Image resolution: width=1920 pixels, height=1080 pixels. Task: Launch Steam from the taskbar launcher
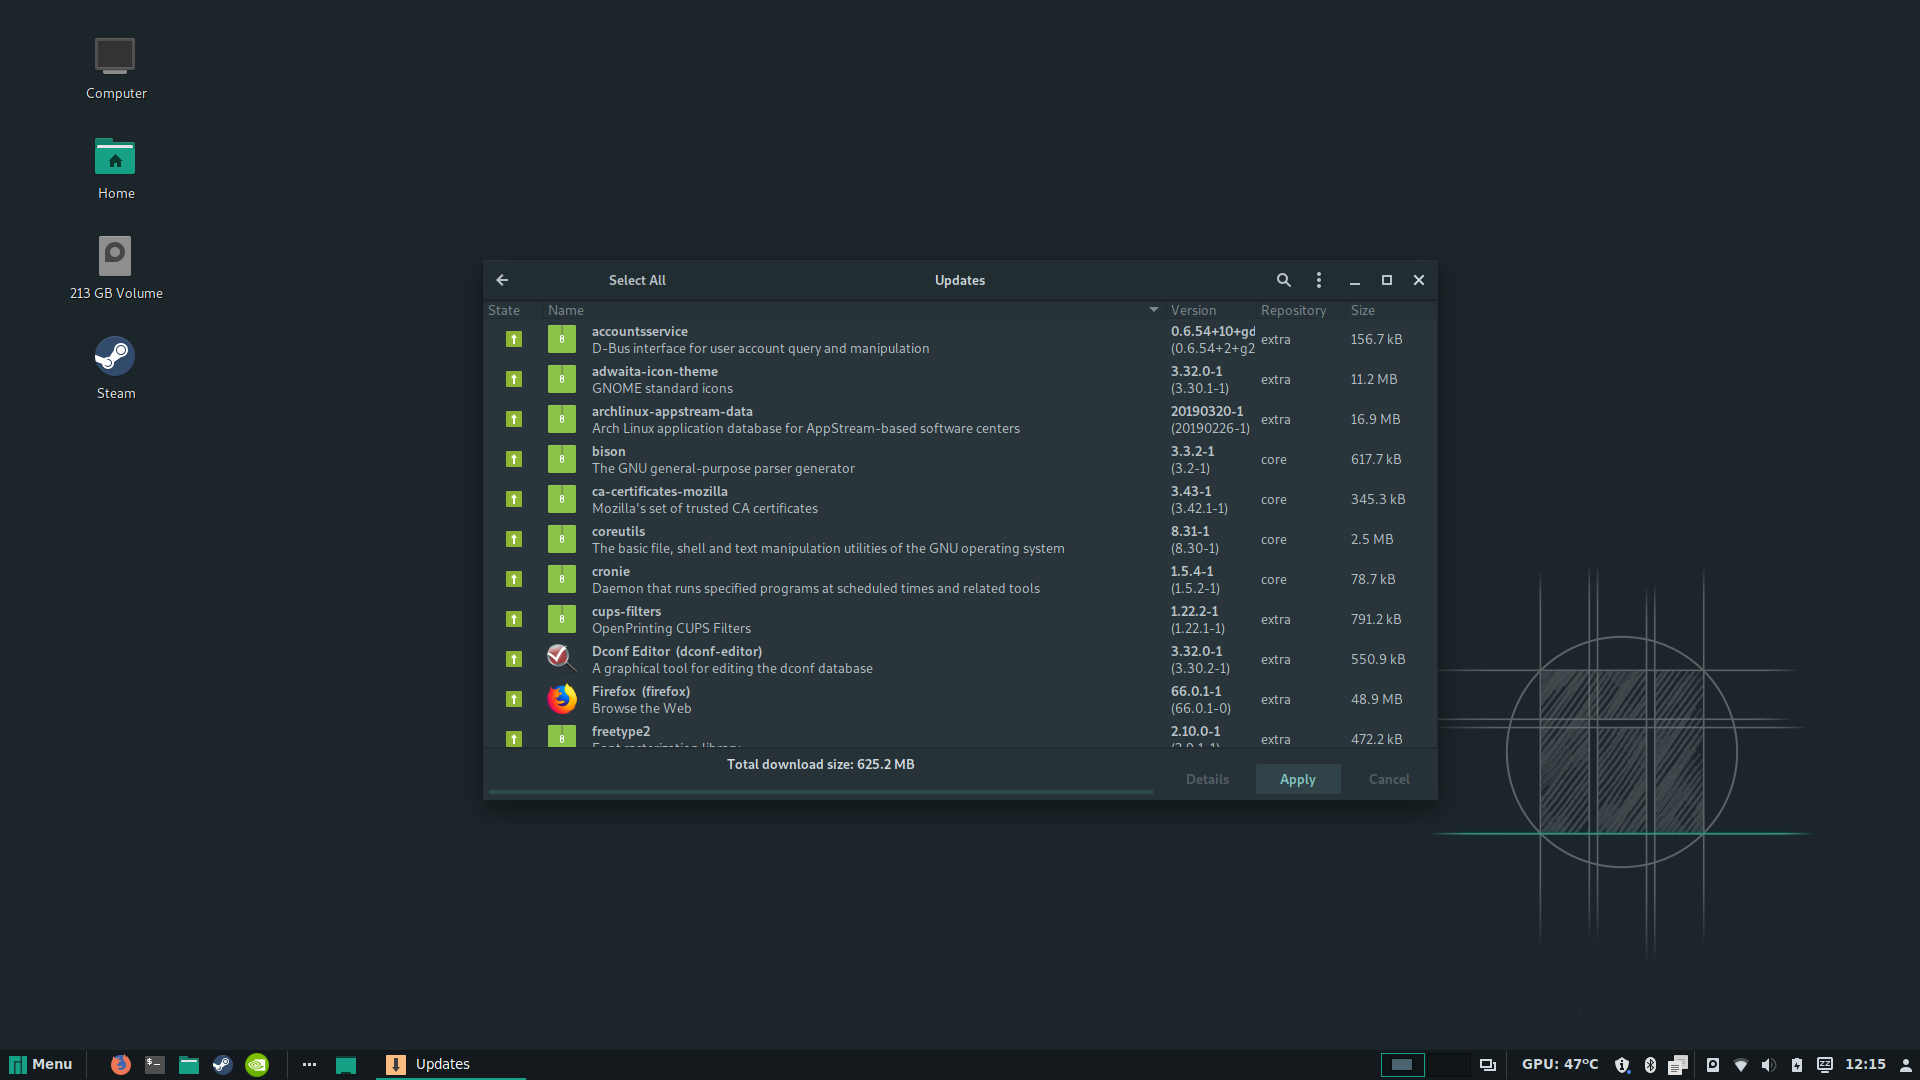223,1064
